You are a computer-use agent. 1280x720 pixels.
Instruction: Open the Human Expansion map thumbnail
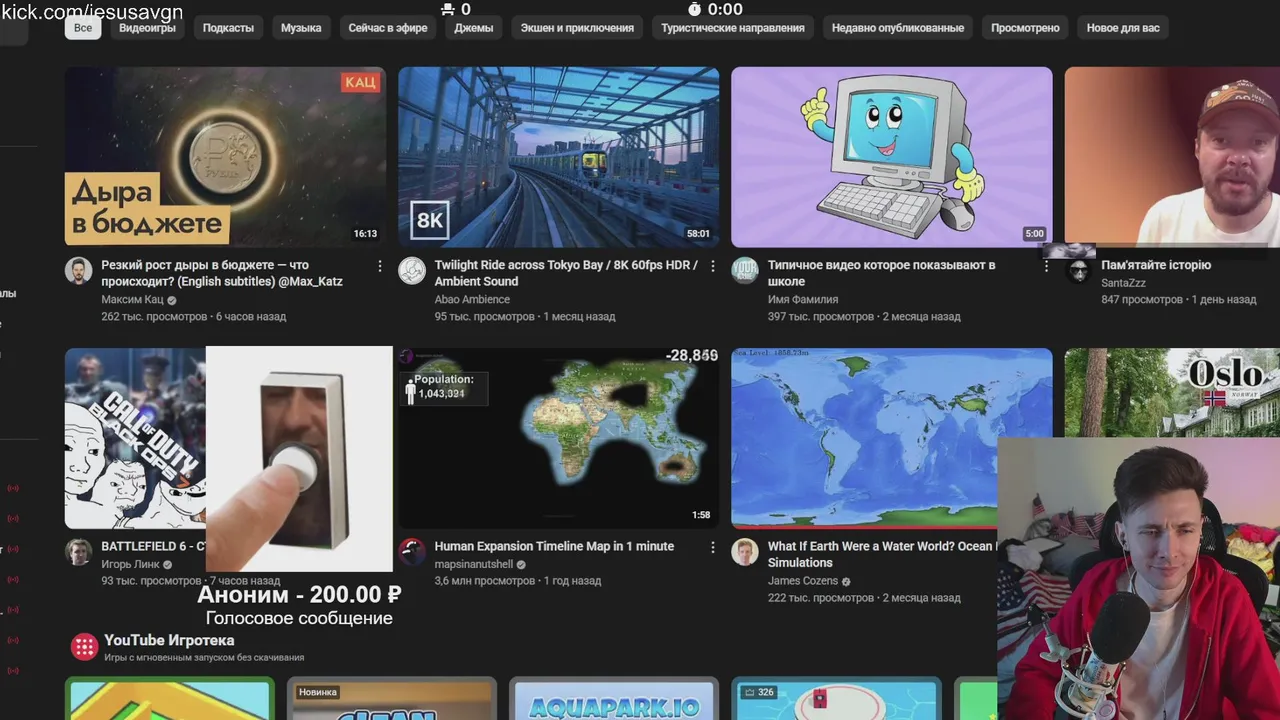[x=558, y=438]
